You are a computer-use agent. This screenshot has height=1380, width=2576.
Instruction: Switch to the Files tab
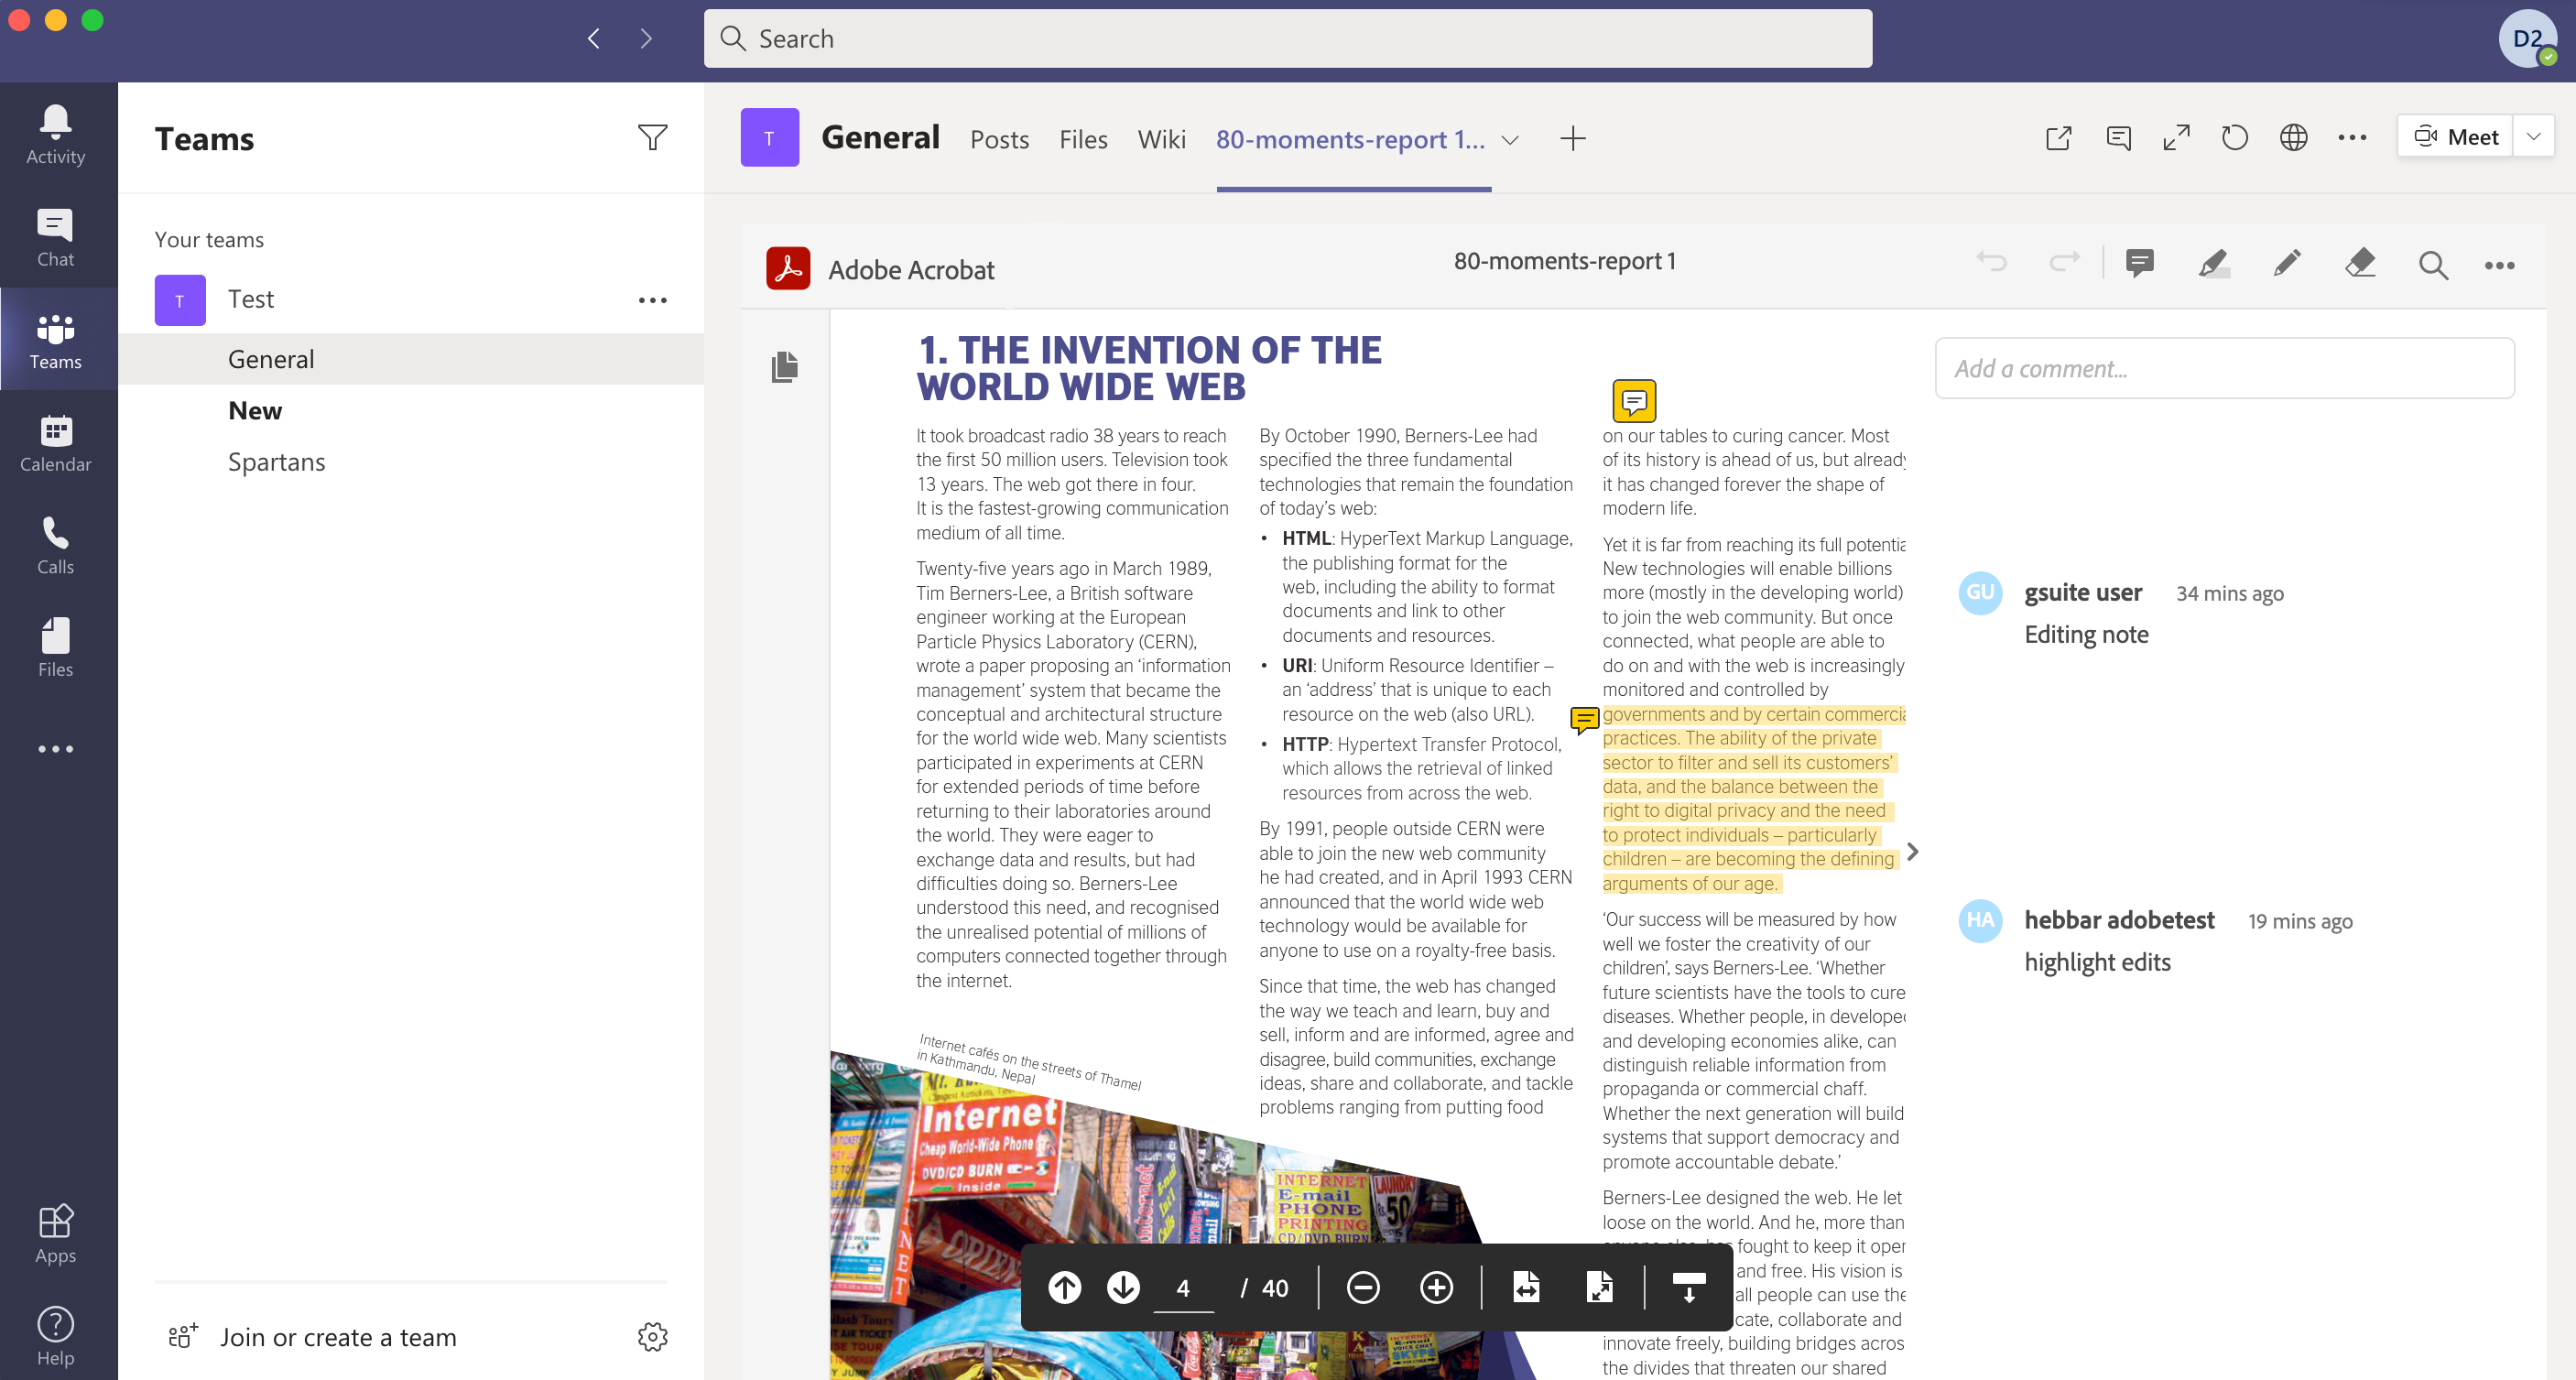1083,139
